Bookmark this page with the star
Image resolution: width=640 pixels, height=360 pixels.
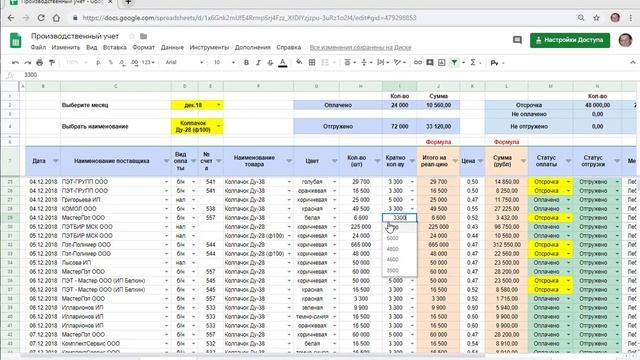tap(596, 18)
